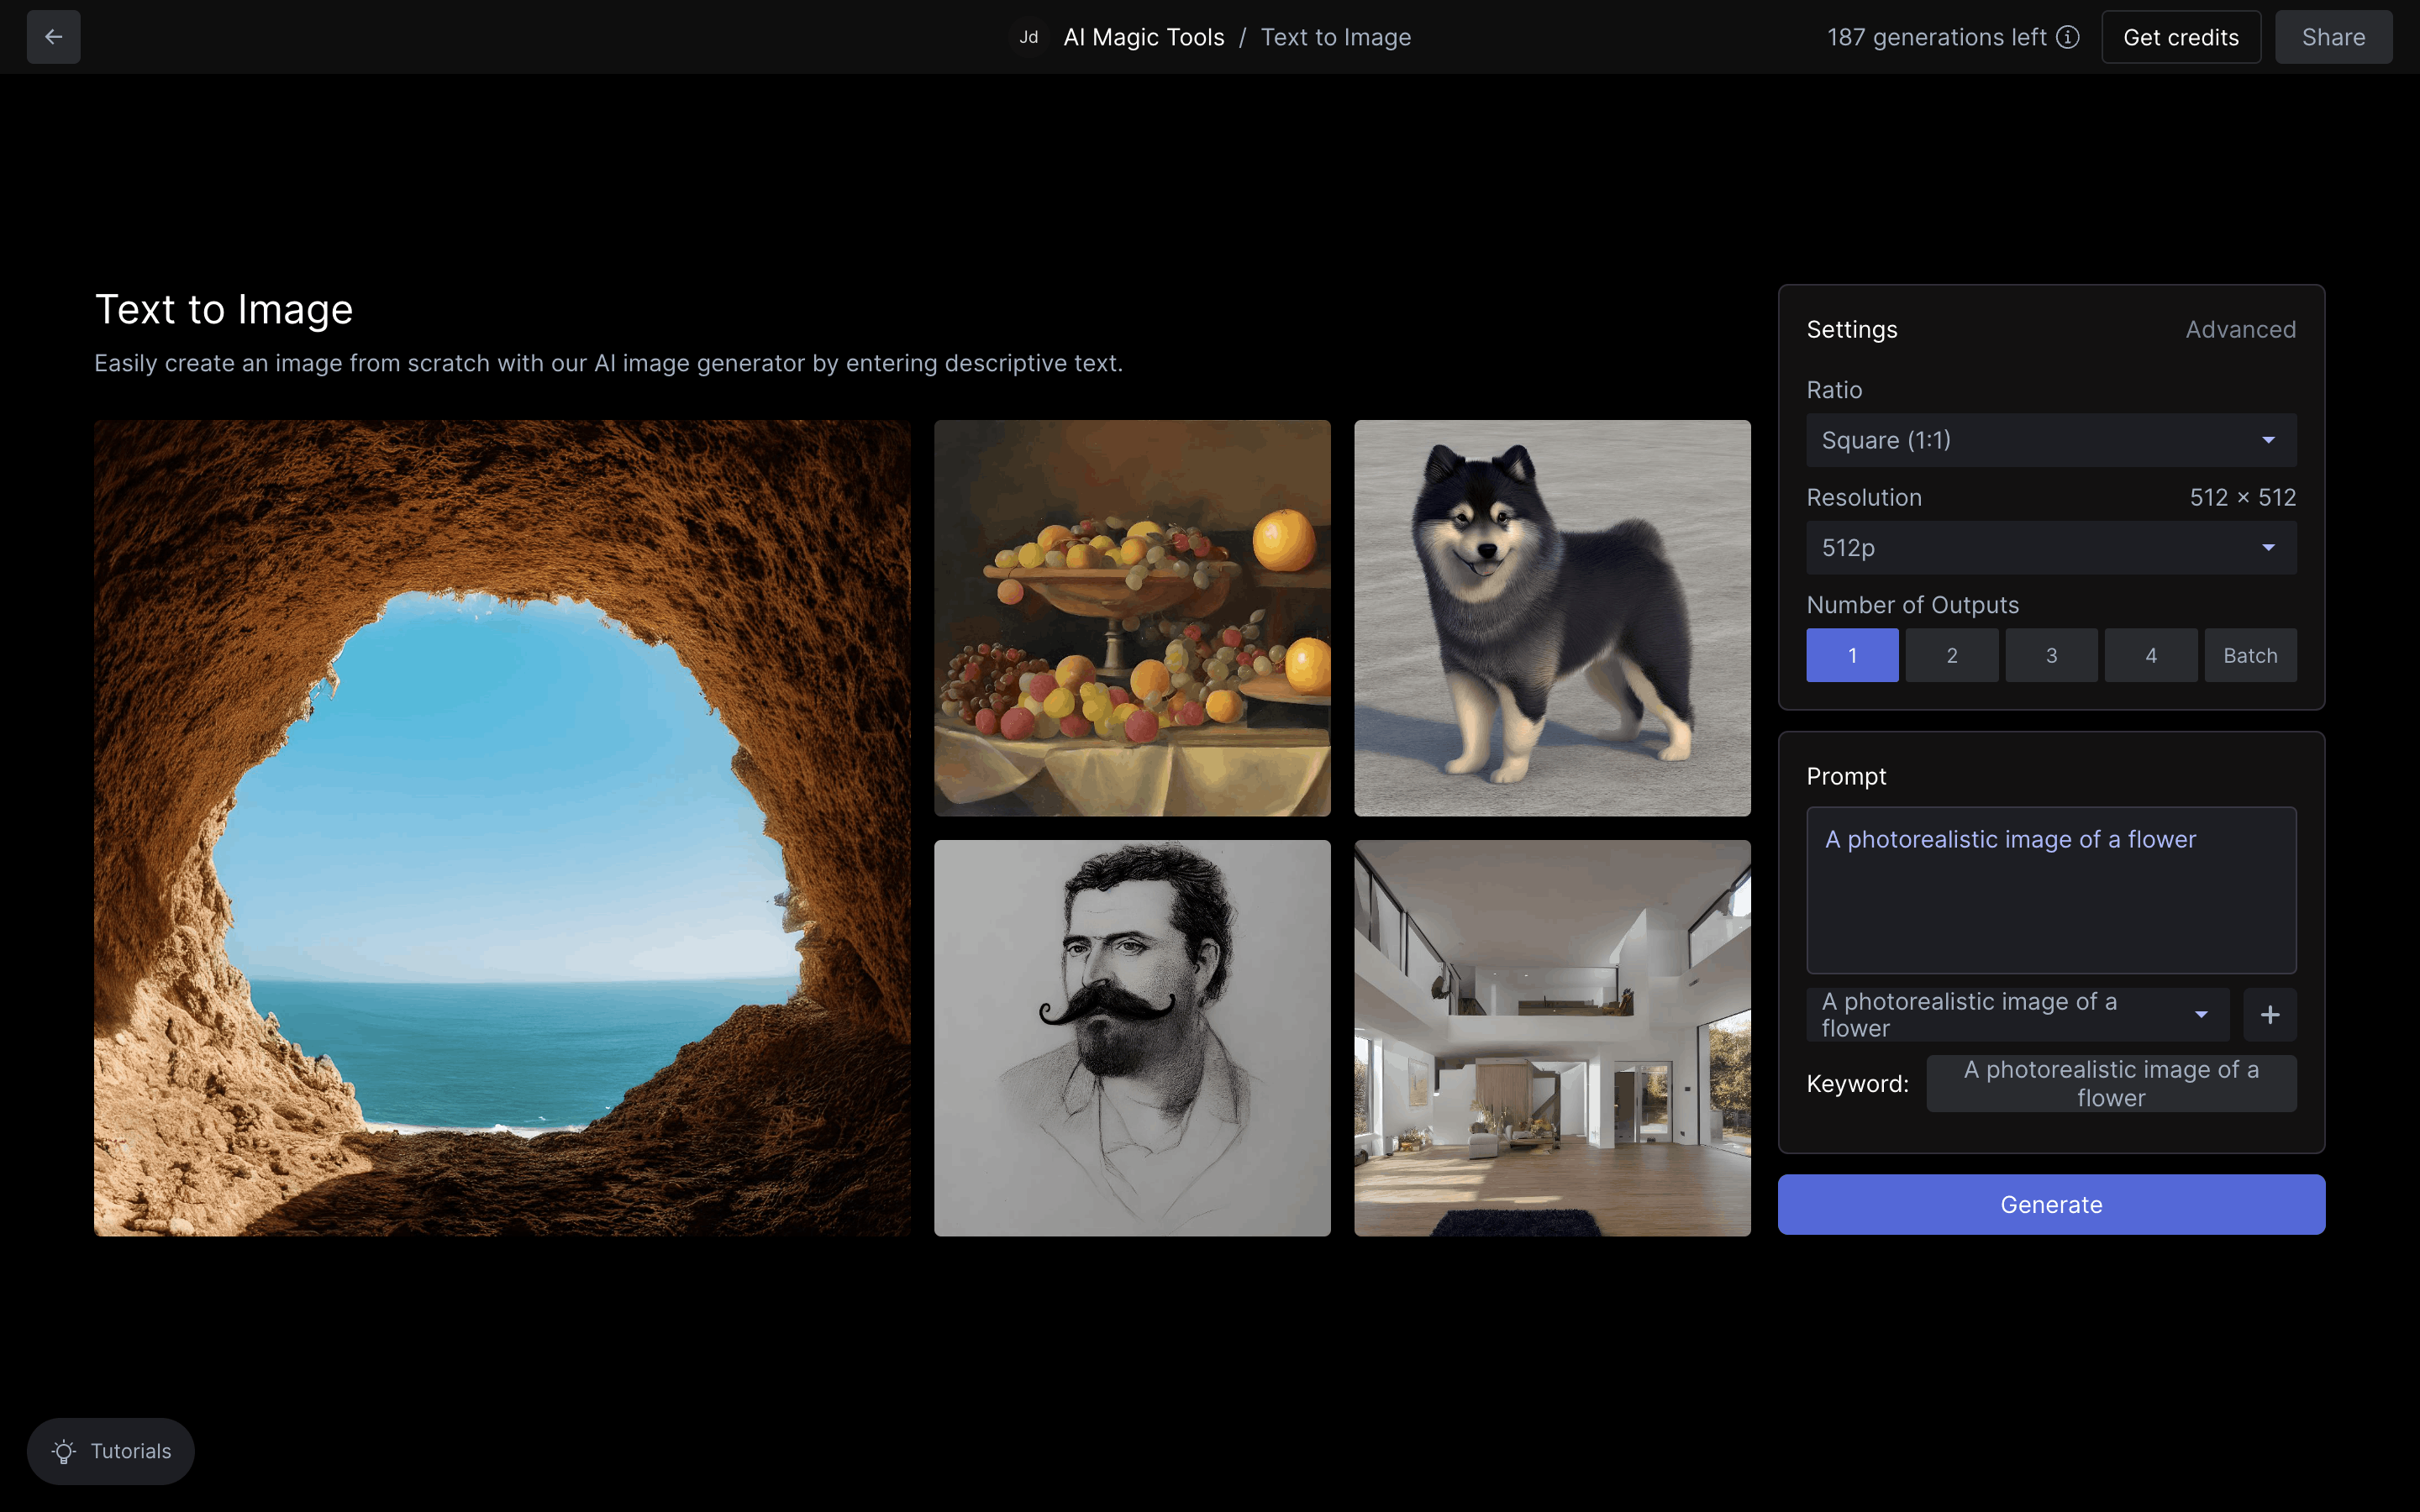The image size is (2420, 1512).
Task: Click the Share button
Action: (x=2333, y=37)
